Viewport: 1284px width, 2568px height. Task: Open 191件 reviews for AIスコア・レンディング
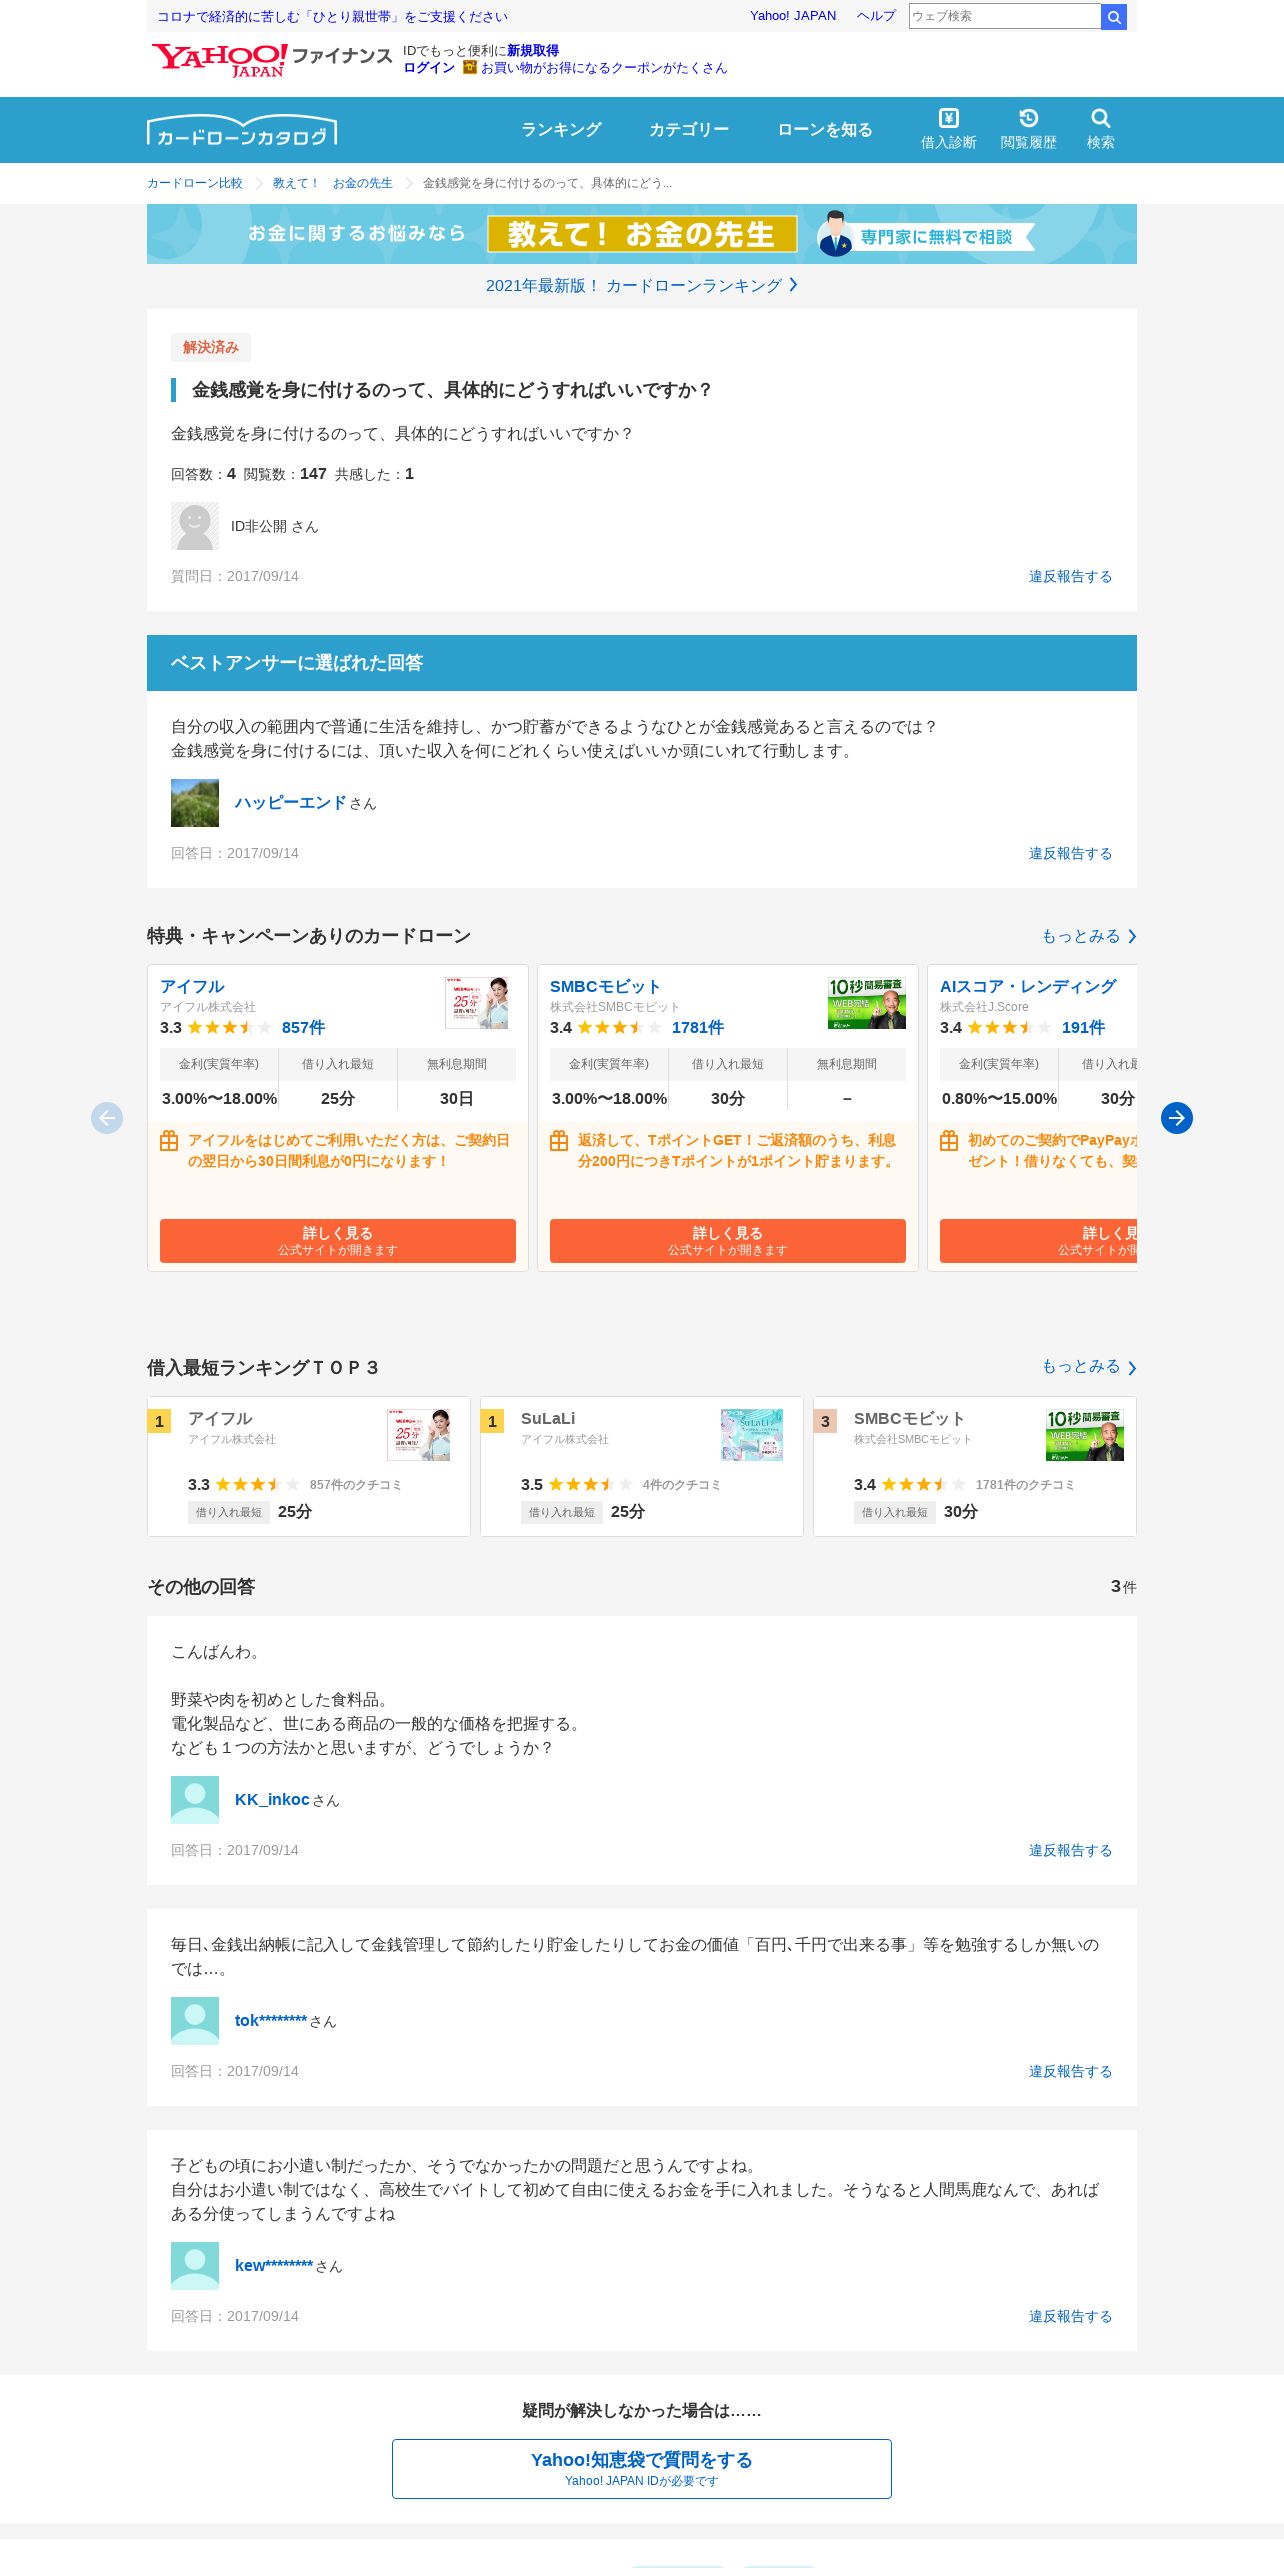point(1083,1028)
